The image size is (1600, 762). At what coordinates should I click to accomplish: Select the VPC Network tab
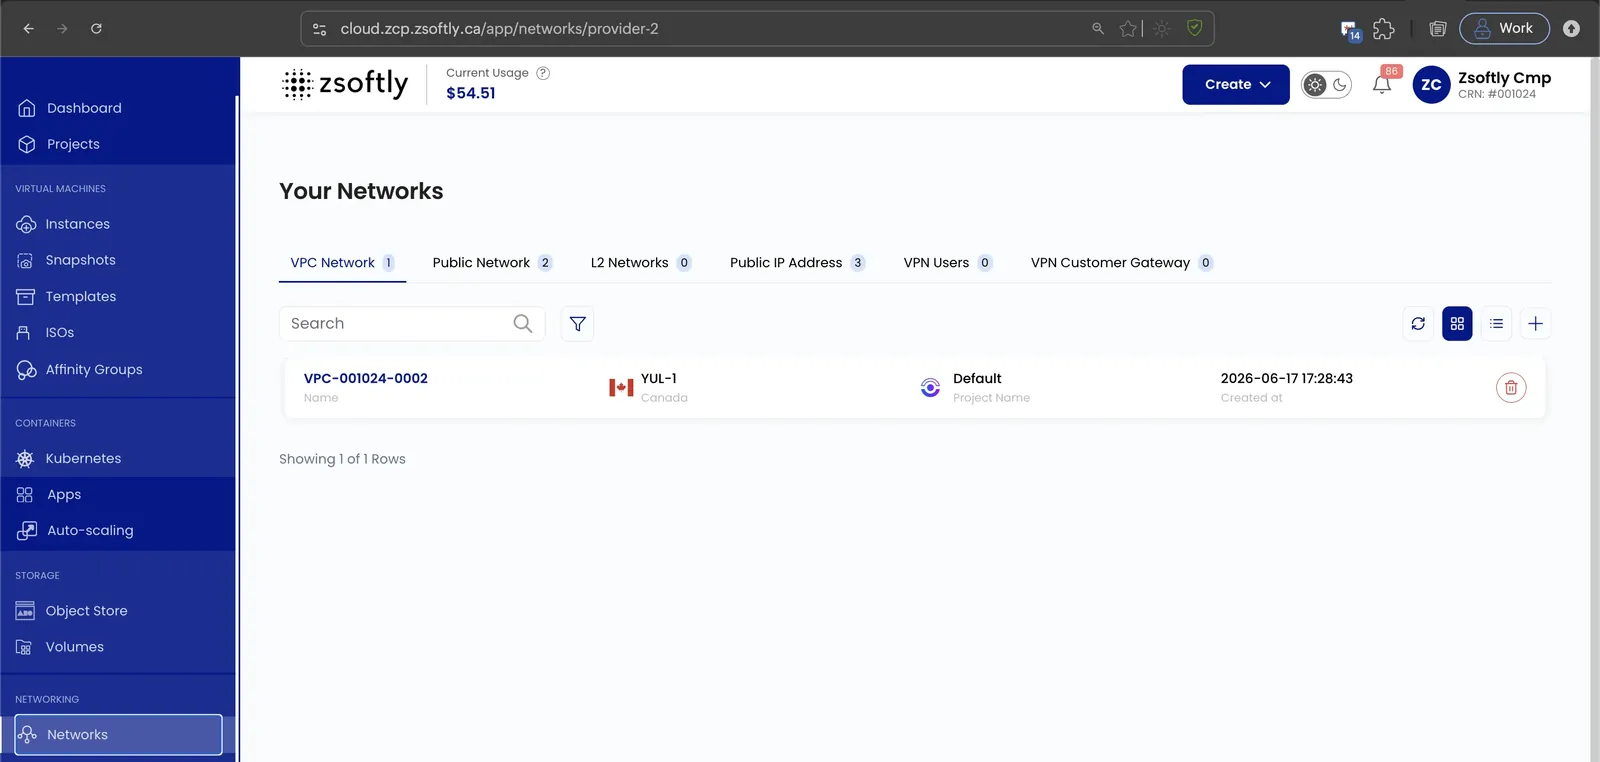pos(342,263)
